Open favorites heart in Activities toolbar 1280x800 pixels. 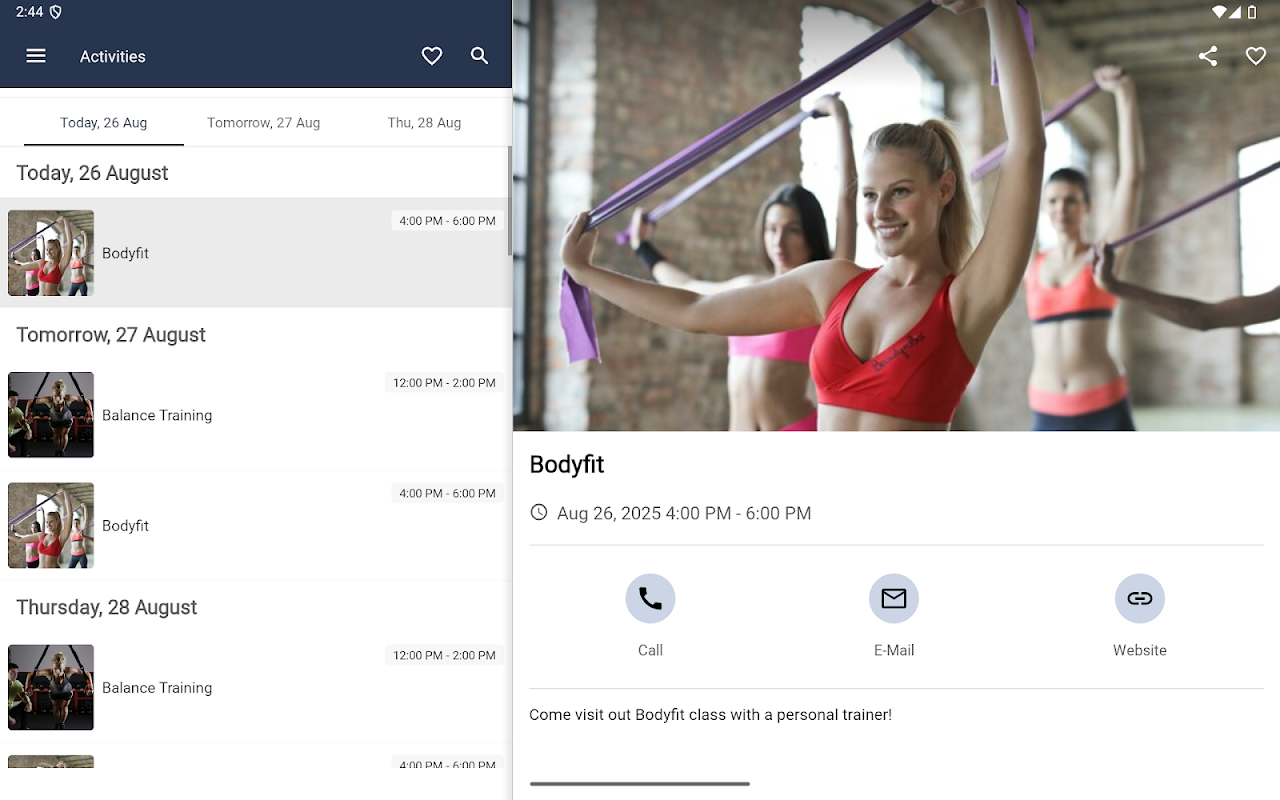pyautogui.click(x=432, y=56)
